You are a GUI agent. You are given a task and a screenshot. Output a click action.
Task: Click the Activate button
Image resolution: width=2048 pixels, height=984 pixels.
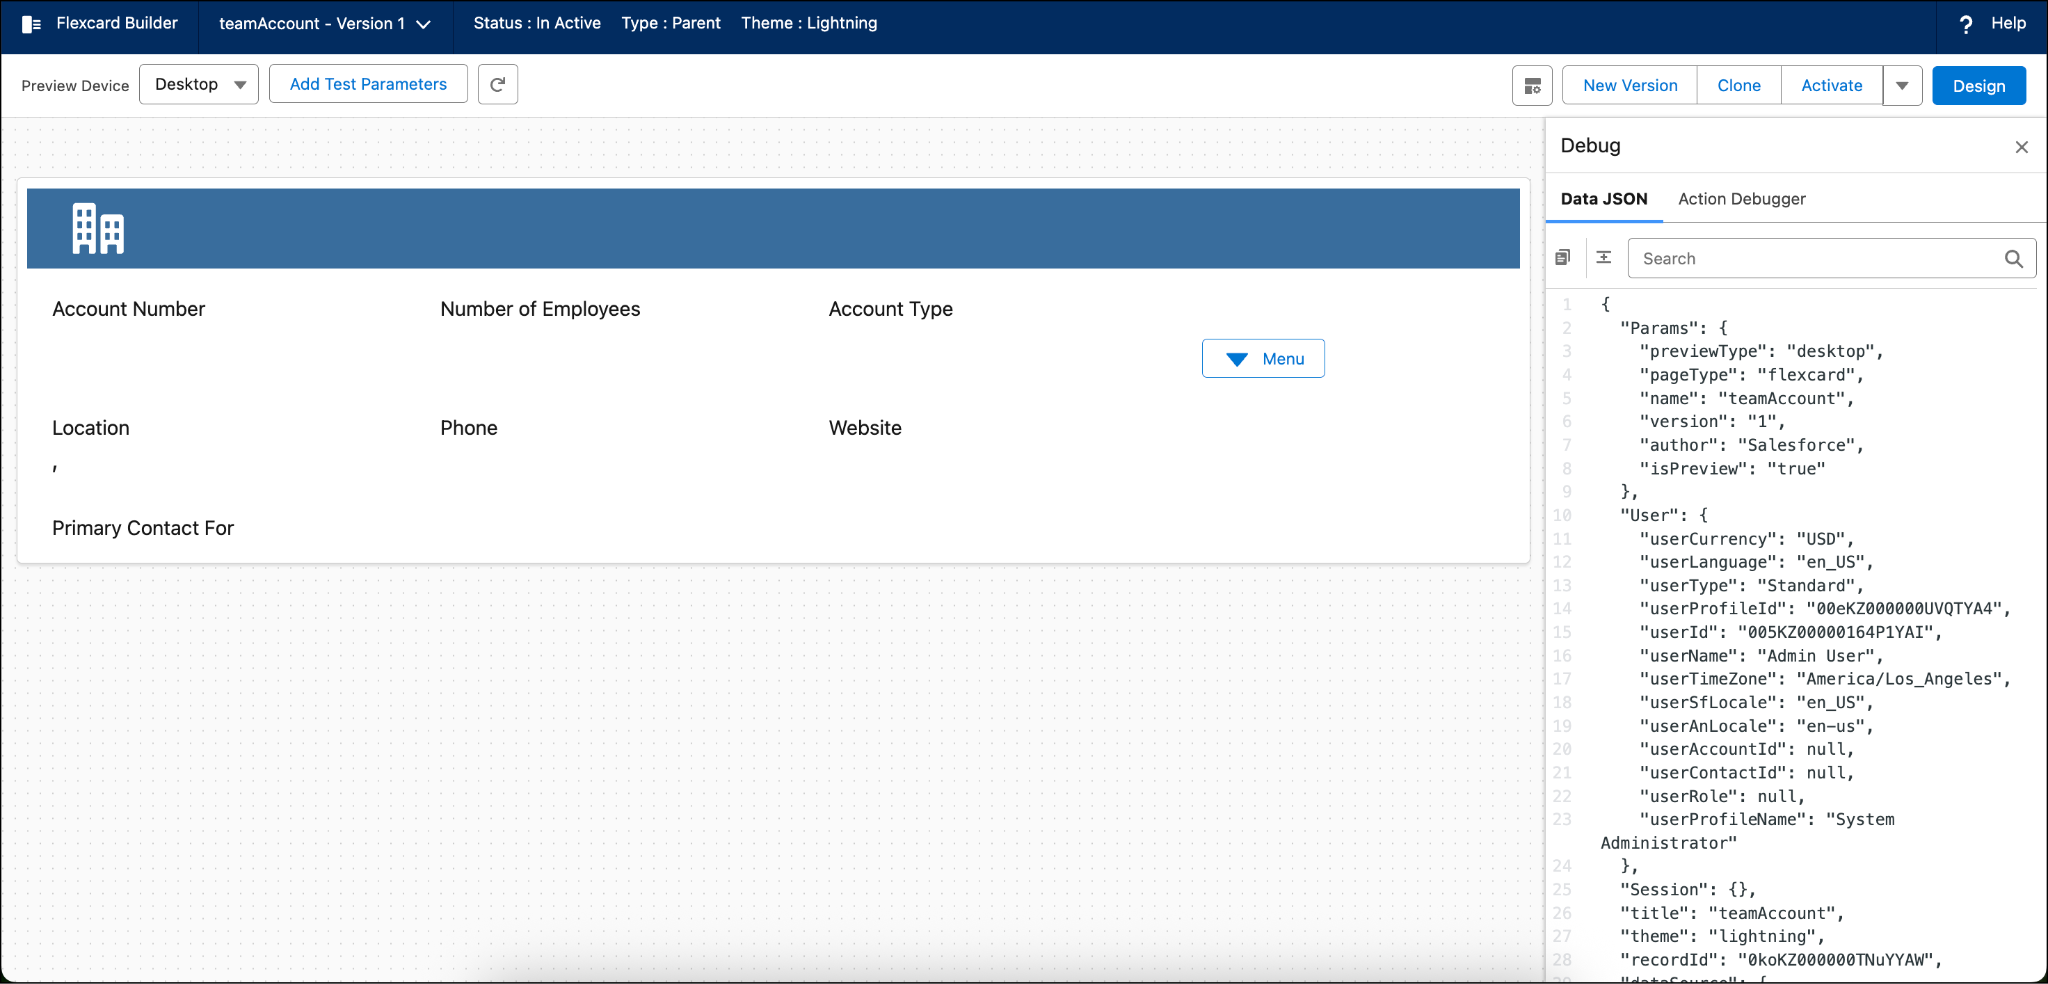coord(1832,86)
